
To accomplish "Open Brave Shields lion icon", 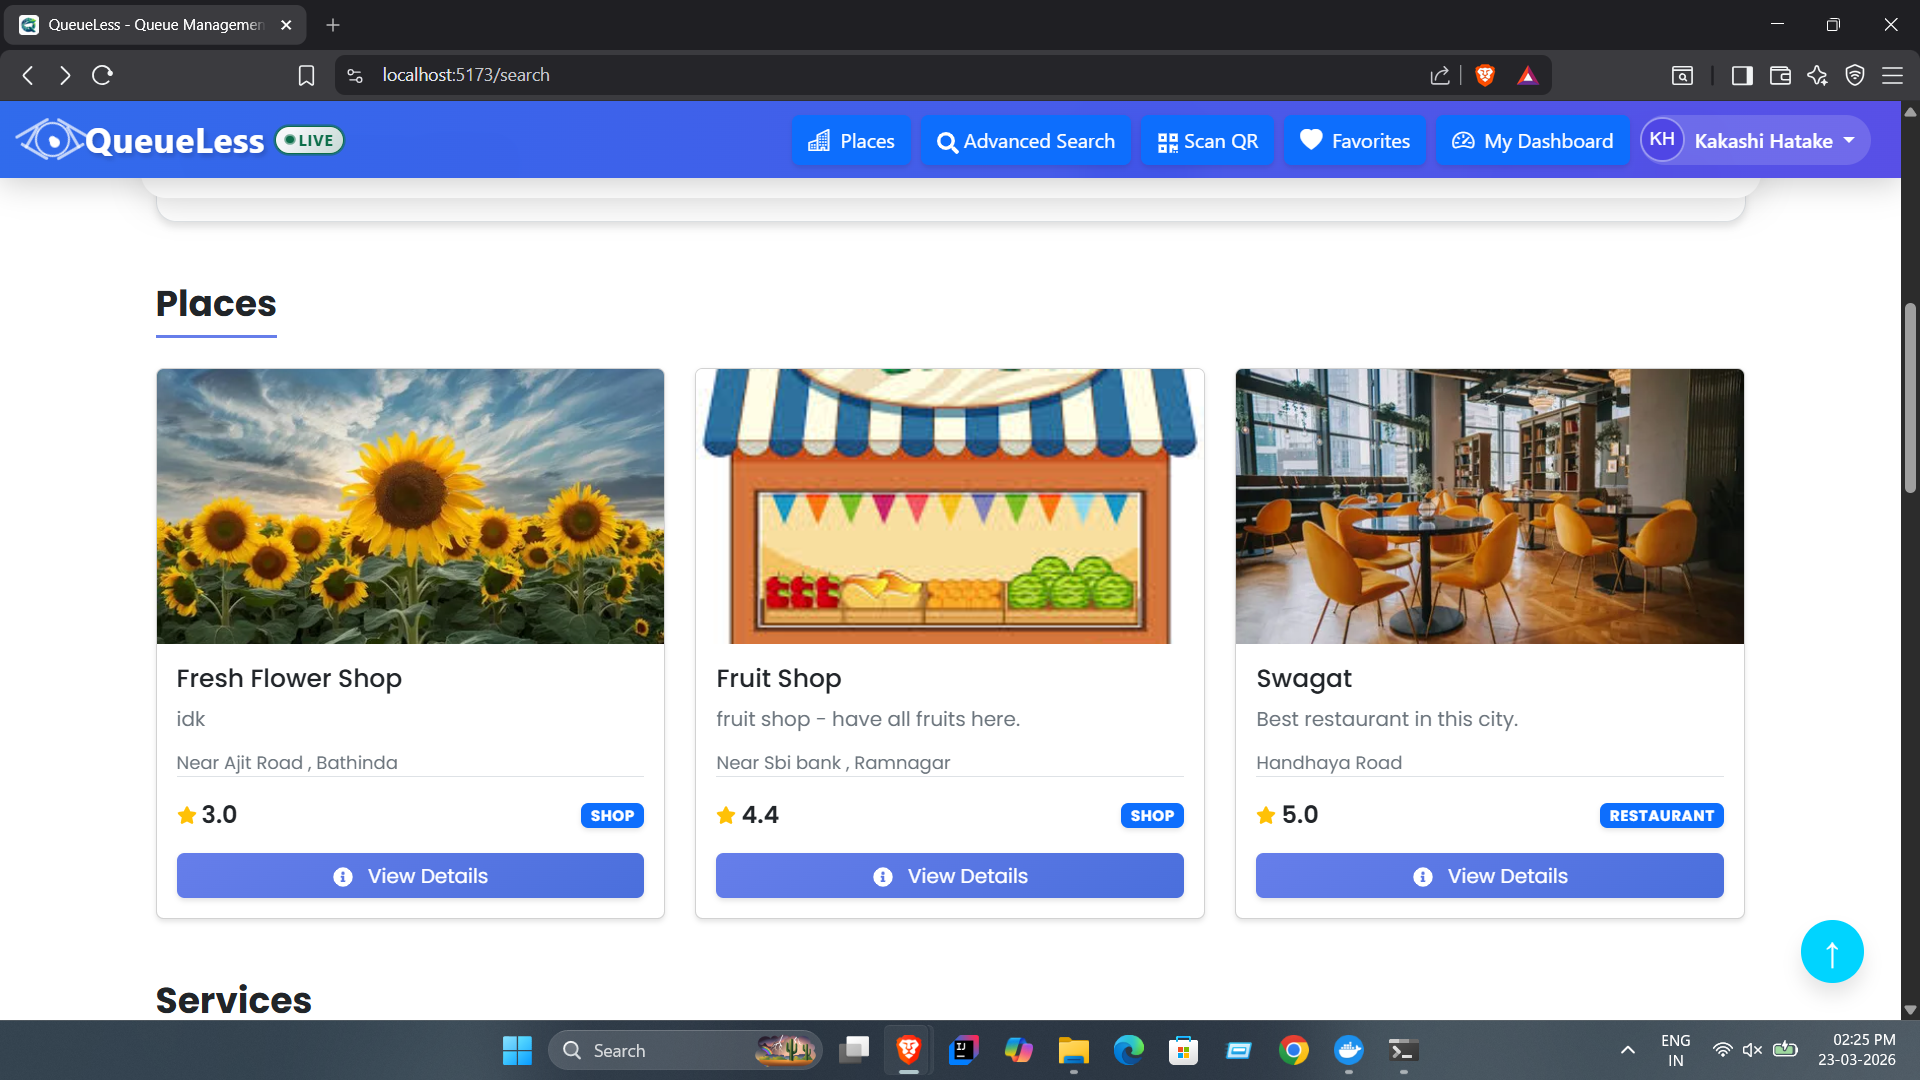I will pyautogui.click(x=1485, y=75).
